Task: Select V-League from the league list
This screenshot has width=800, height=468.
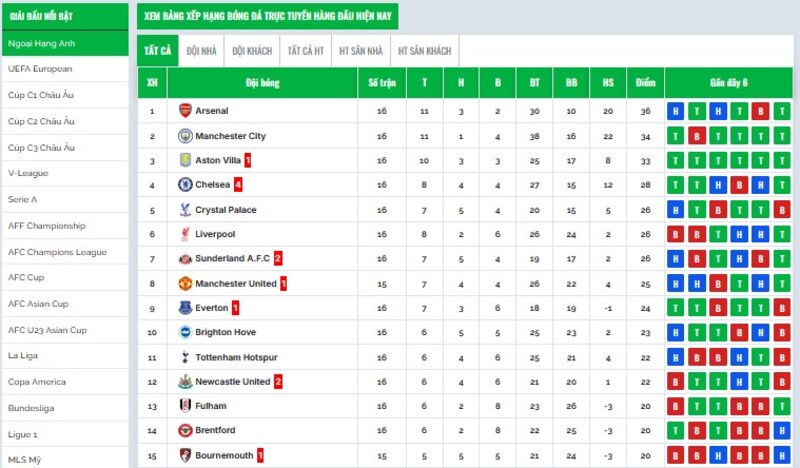Action: pyautogui.click(x=25, y=173)
